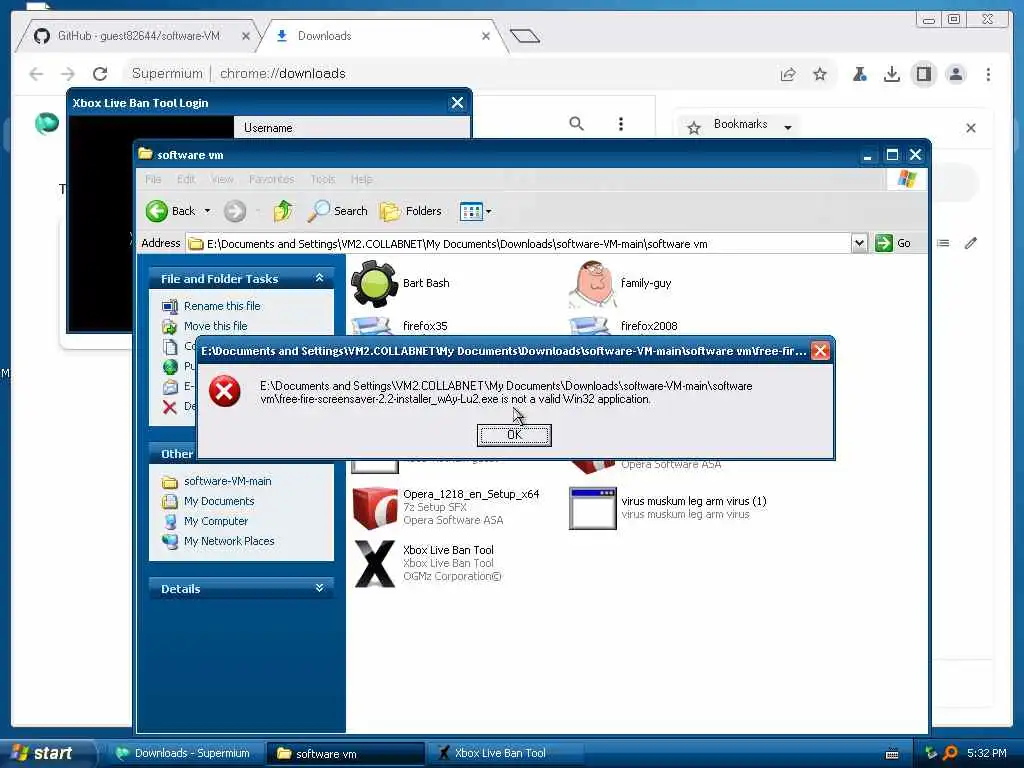Open the Tools menu in software vm
Image resolution: width=1024 pixels, height=768 pixels.
click(x=323, y=179)
